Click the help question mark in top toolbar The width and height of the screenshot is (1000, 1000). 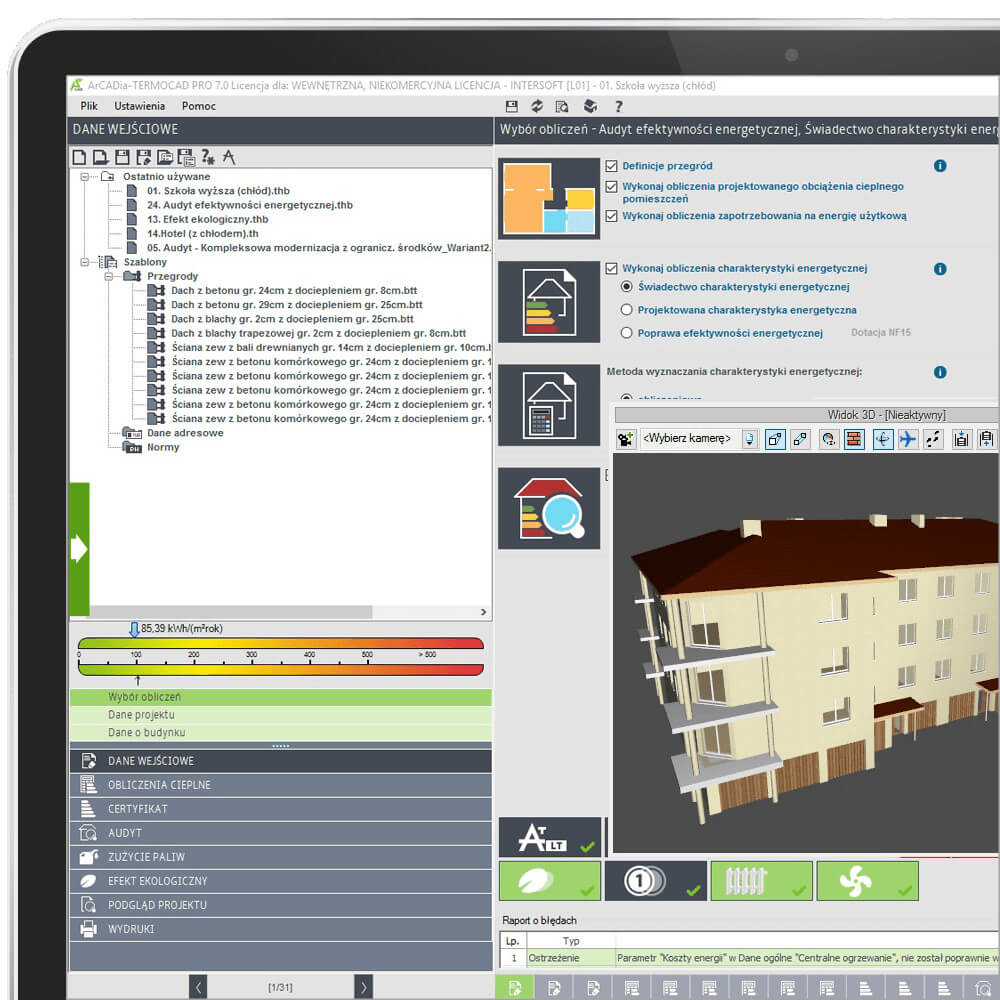click(618, 107)
